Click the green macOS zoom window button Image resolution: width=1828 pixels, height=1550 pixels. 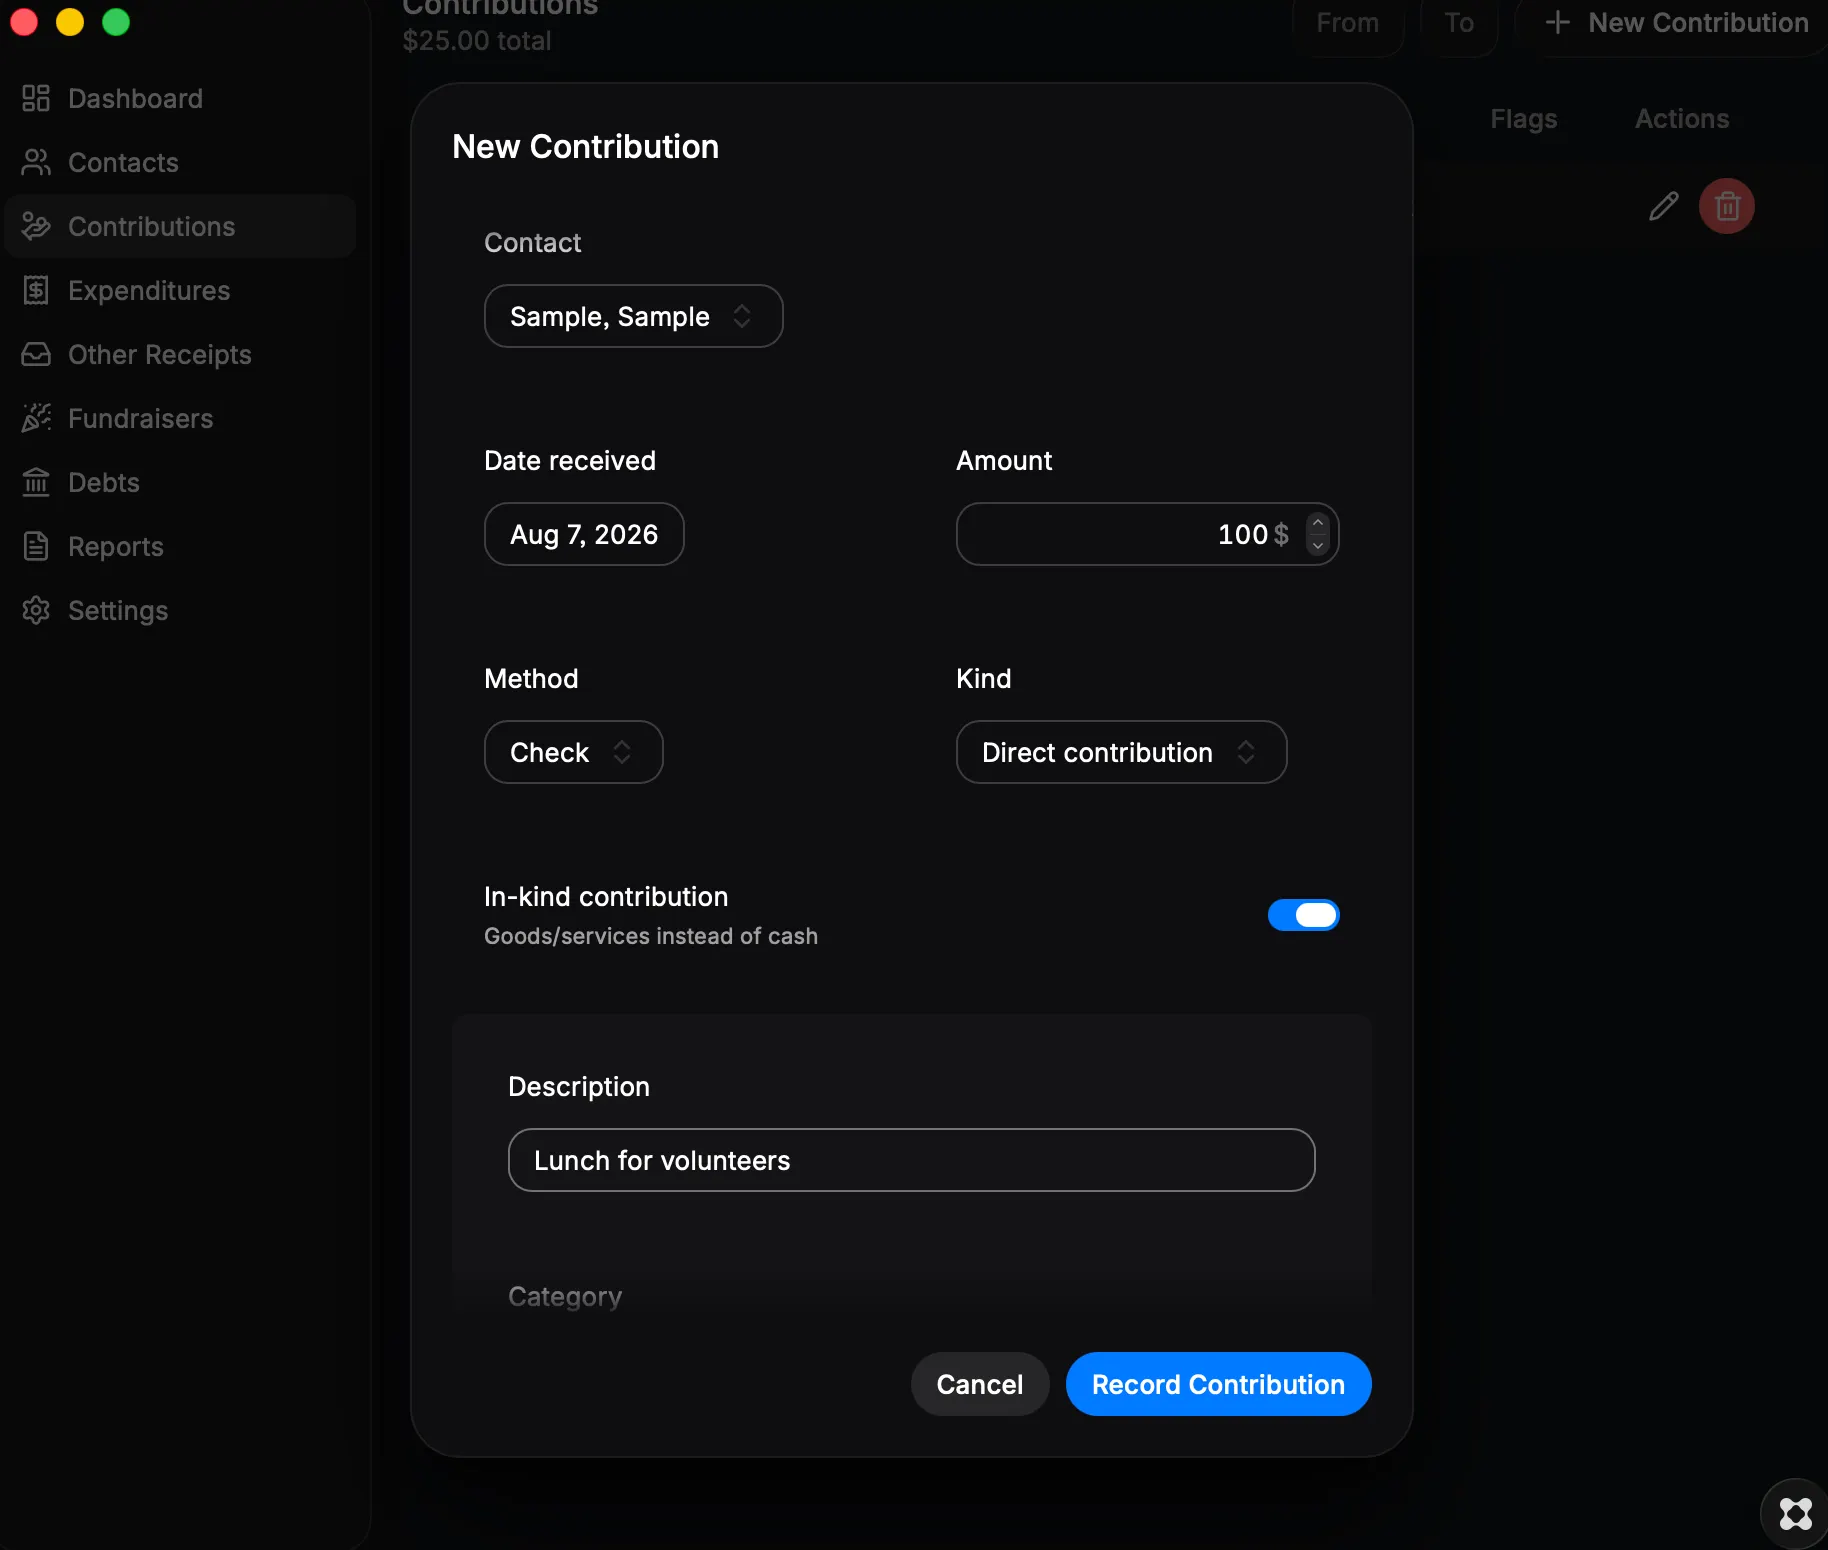coord(116,22)
